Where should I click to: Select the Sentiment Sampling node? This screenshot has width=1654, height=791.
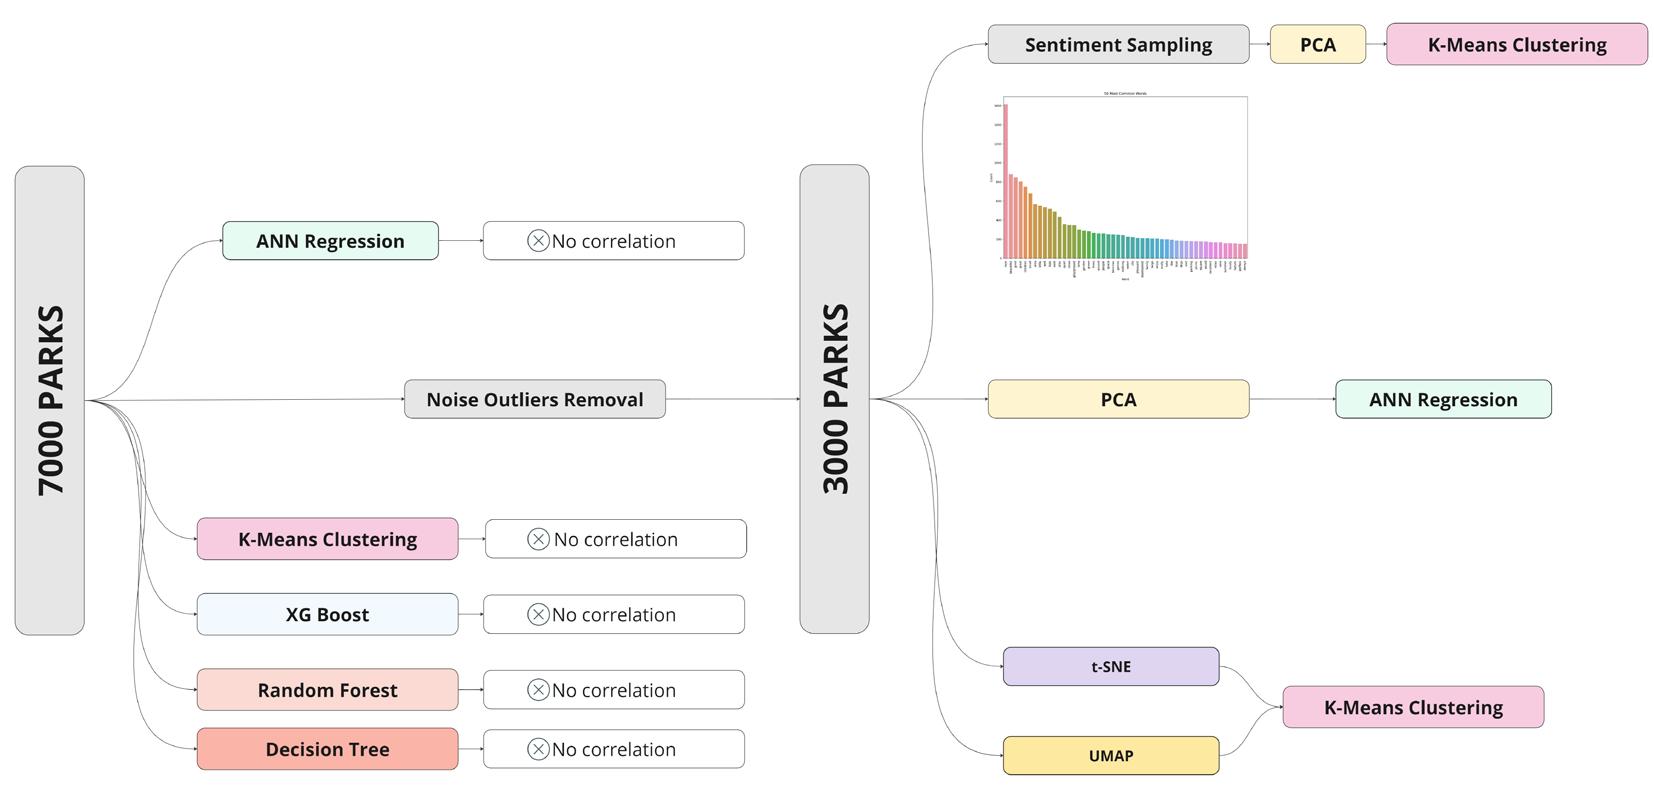1118,45
